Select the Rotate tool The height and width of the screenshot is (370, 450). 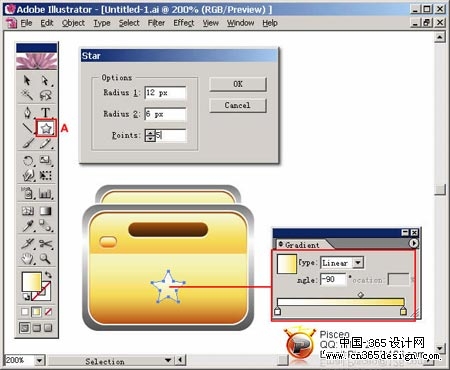[28, 161]
